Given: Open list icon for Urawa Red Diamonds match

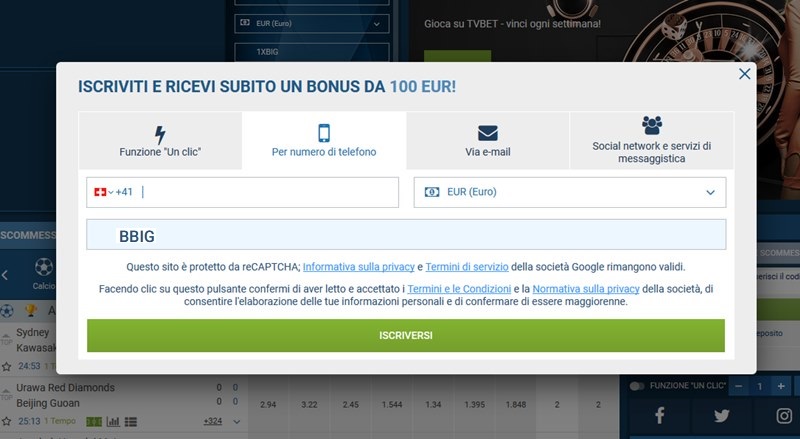Looking at the screenshot, I should [x=131, y=422].
